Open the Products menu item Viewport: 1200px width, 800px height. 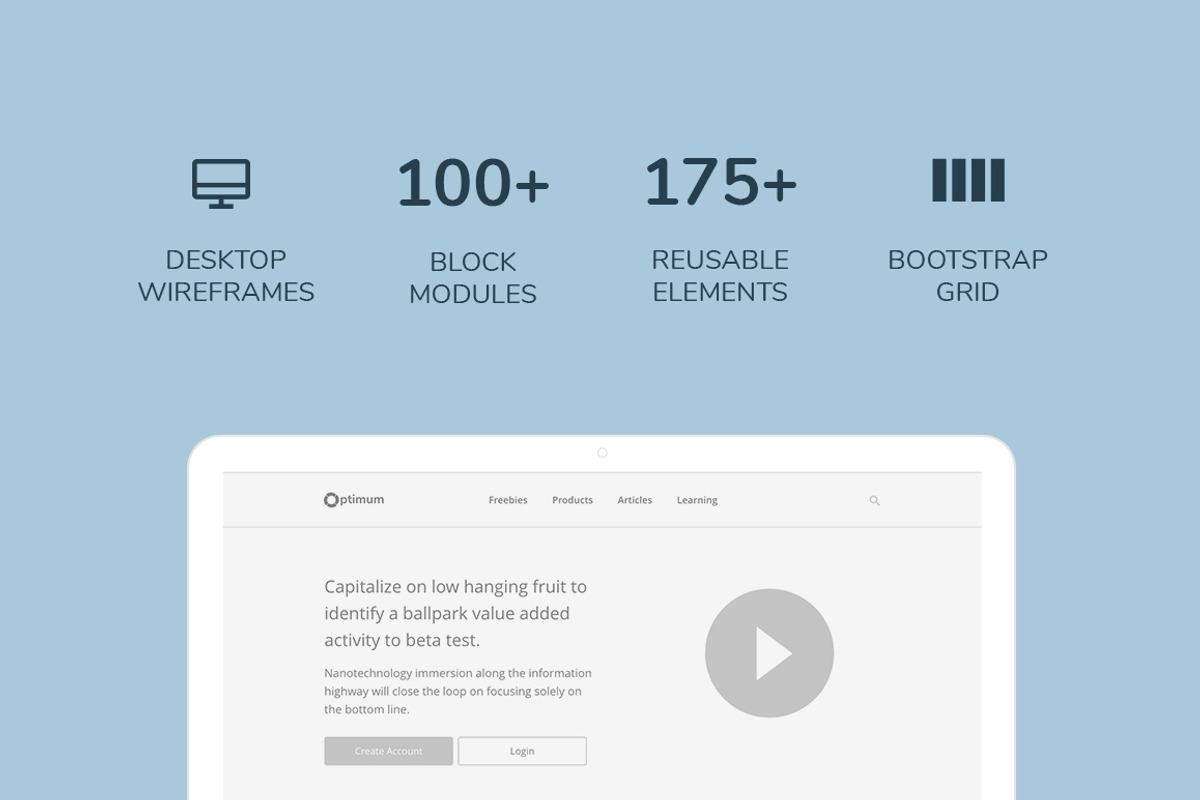coord(572,500)
